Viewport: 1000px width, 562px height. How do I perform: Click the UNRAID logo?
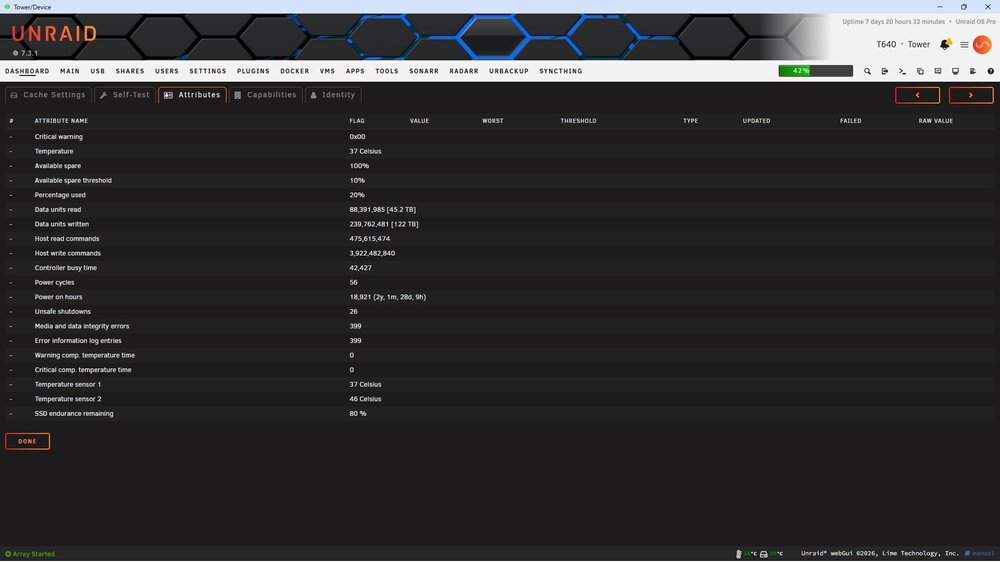point(54,34)
